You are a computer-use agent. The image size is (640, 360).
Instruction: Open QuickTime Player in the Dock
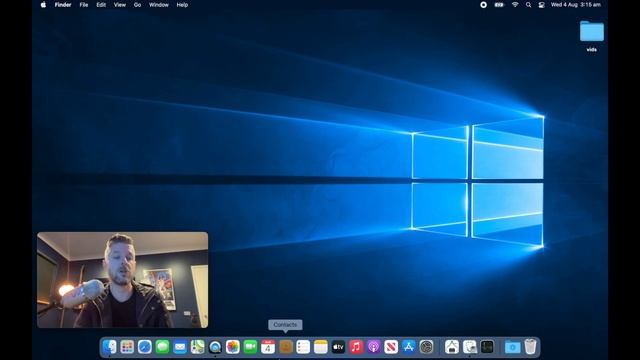pos(215,347)
